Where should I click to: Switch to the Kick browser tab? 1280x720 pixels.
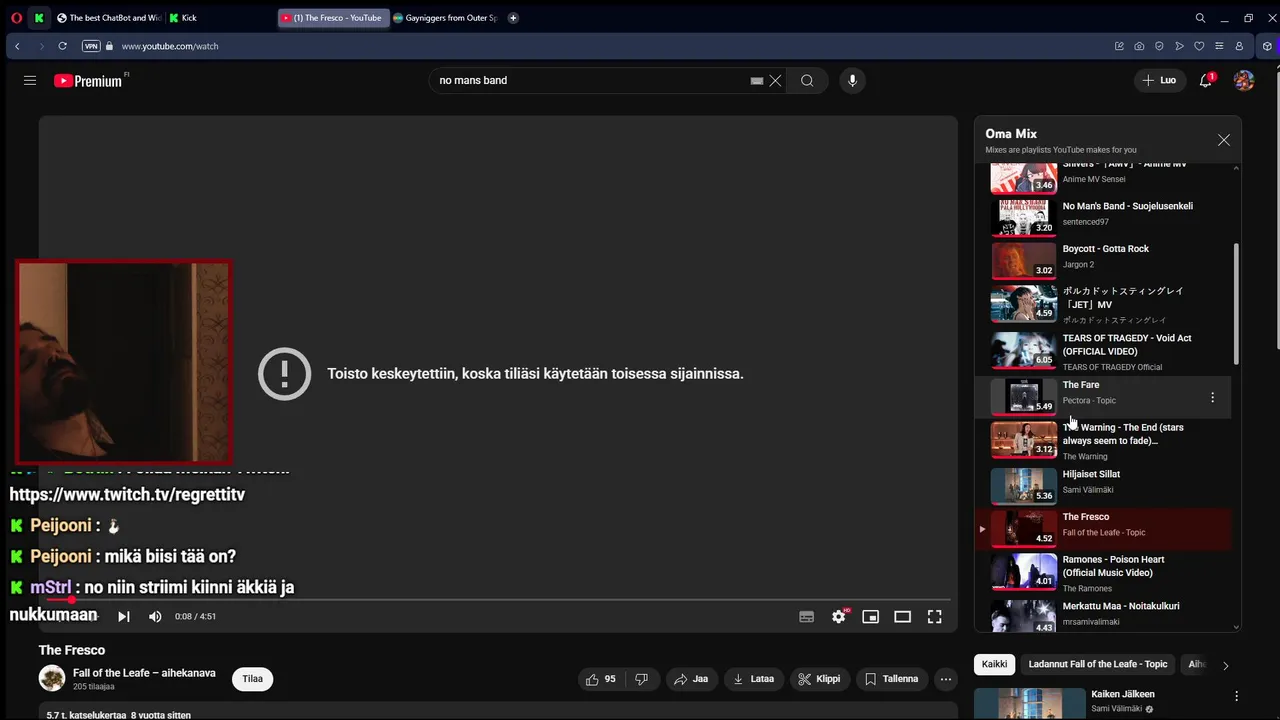point(220,18)
